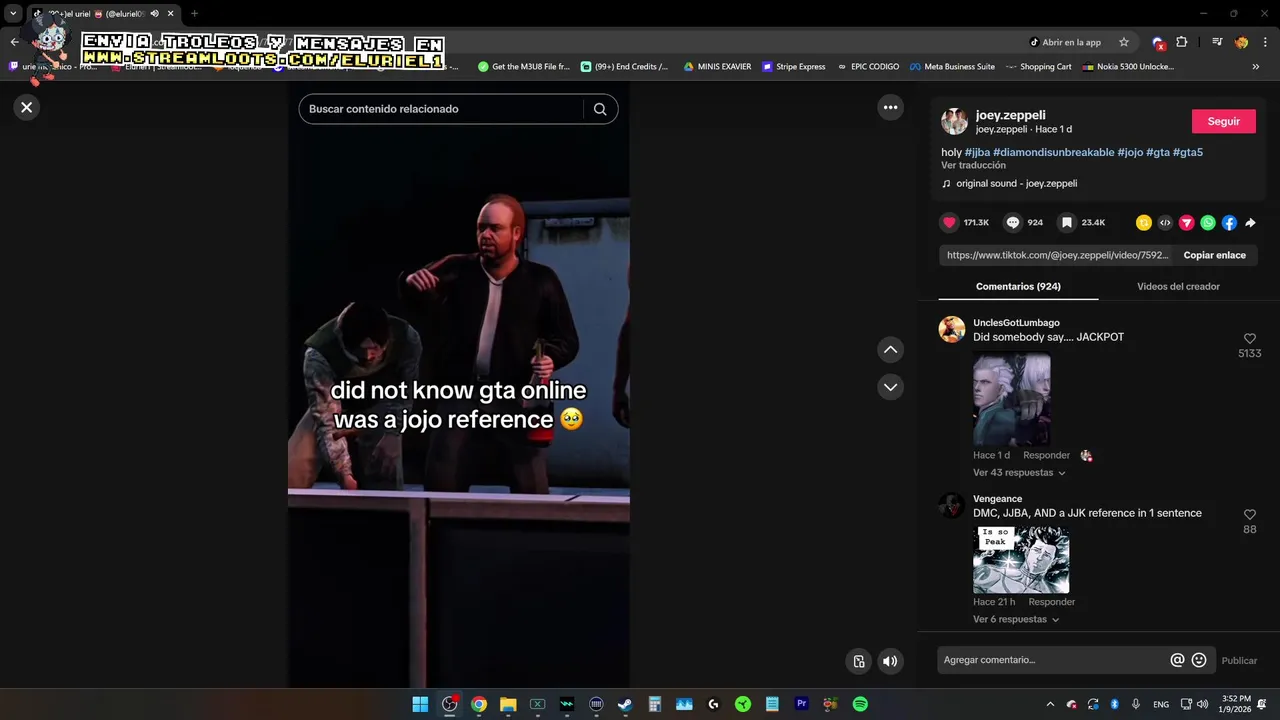This screenshot has width=1280, height=720.
Task: Open the MINIS EXAVIER bookmark
Action: click(717, 67)
